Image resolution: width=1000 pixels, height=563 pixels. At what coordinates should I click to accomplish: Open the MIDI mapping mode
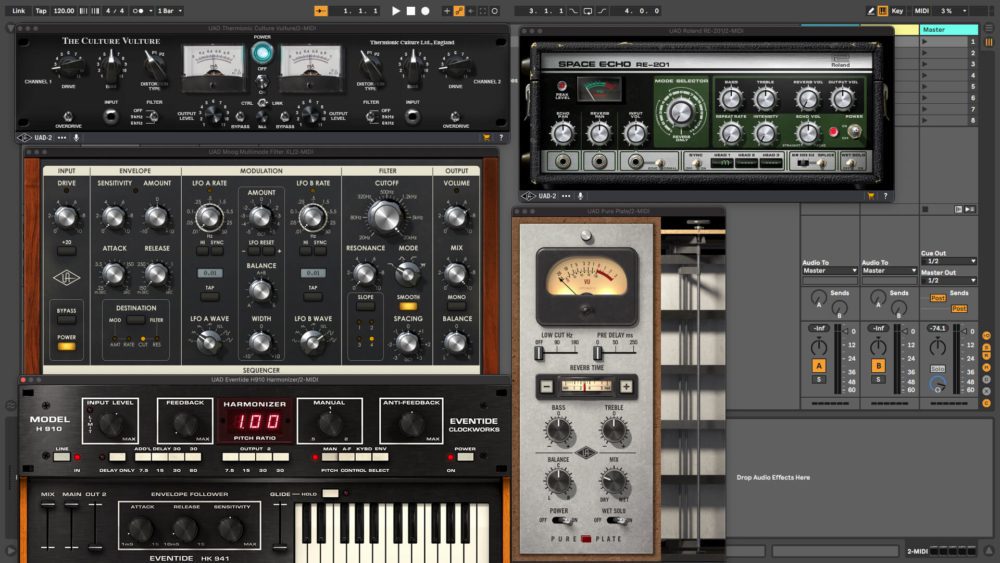922,10
